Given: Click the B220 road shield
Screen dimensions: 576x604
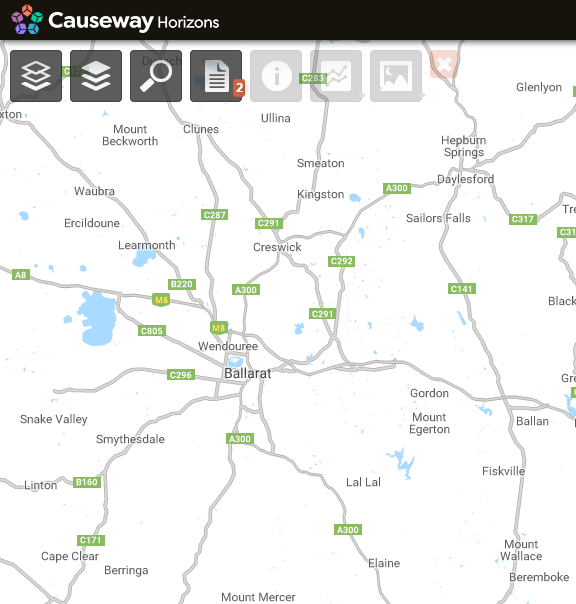Looking at the screenshot, I should click(x=182, y=284).
